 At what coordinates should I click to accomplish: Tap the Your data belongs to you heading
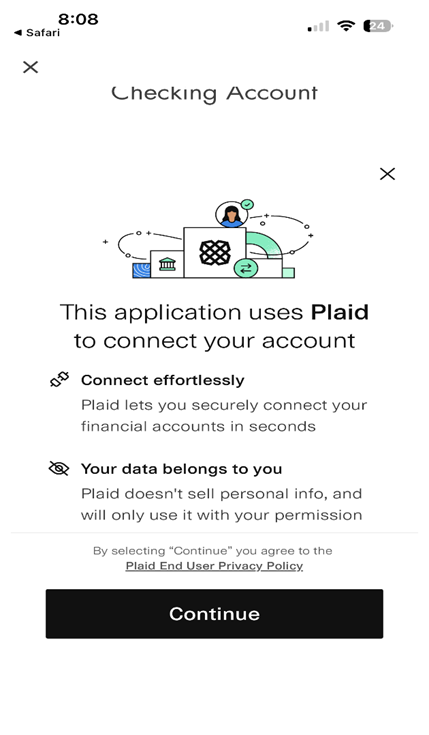tap(181, 469)
